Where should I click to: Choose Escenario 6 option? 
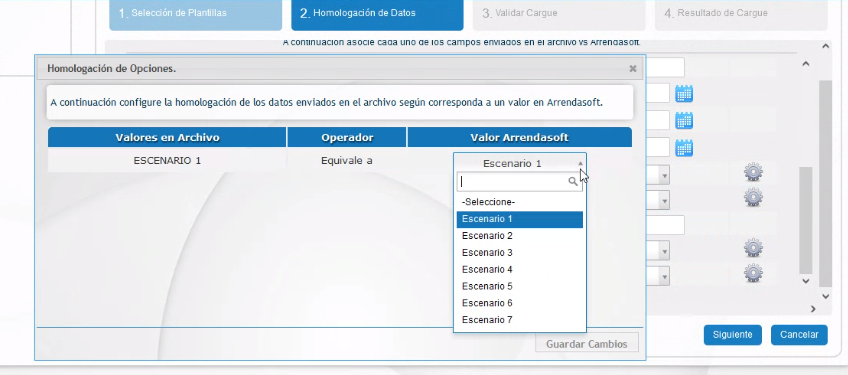(x=520, y=303)
